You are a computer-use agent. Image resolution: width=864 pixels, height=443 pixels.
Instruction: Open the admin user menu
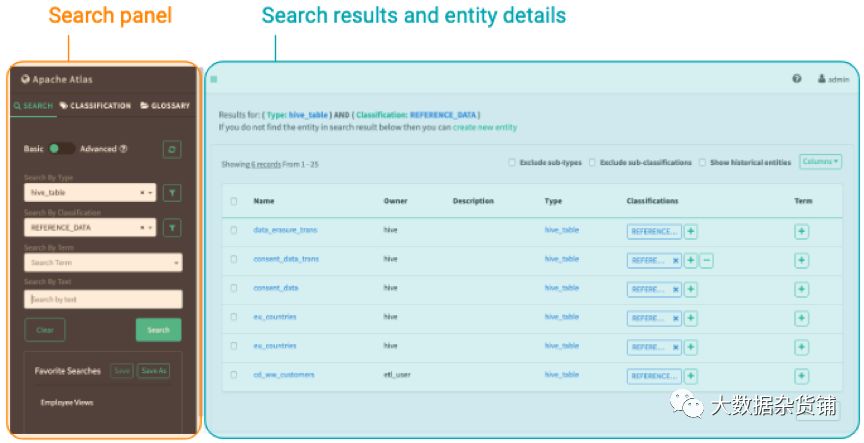pyautogui.click(x=833, y=79)
